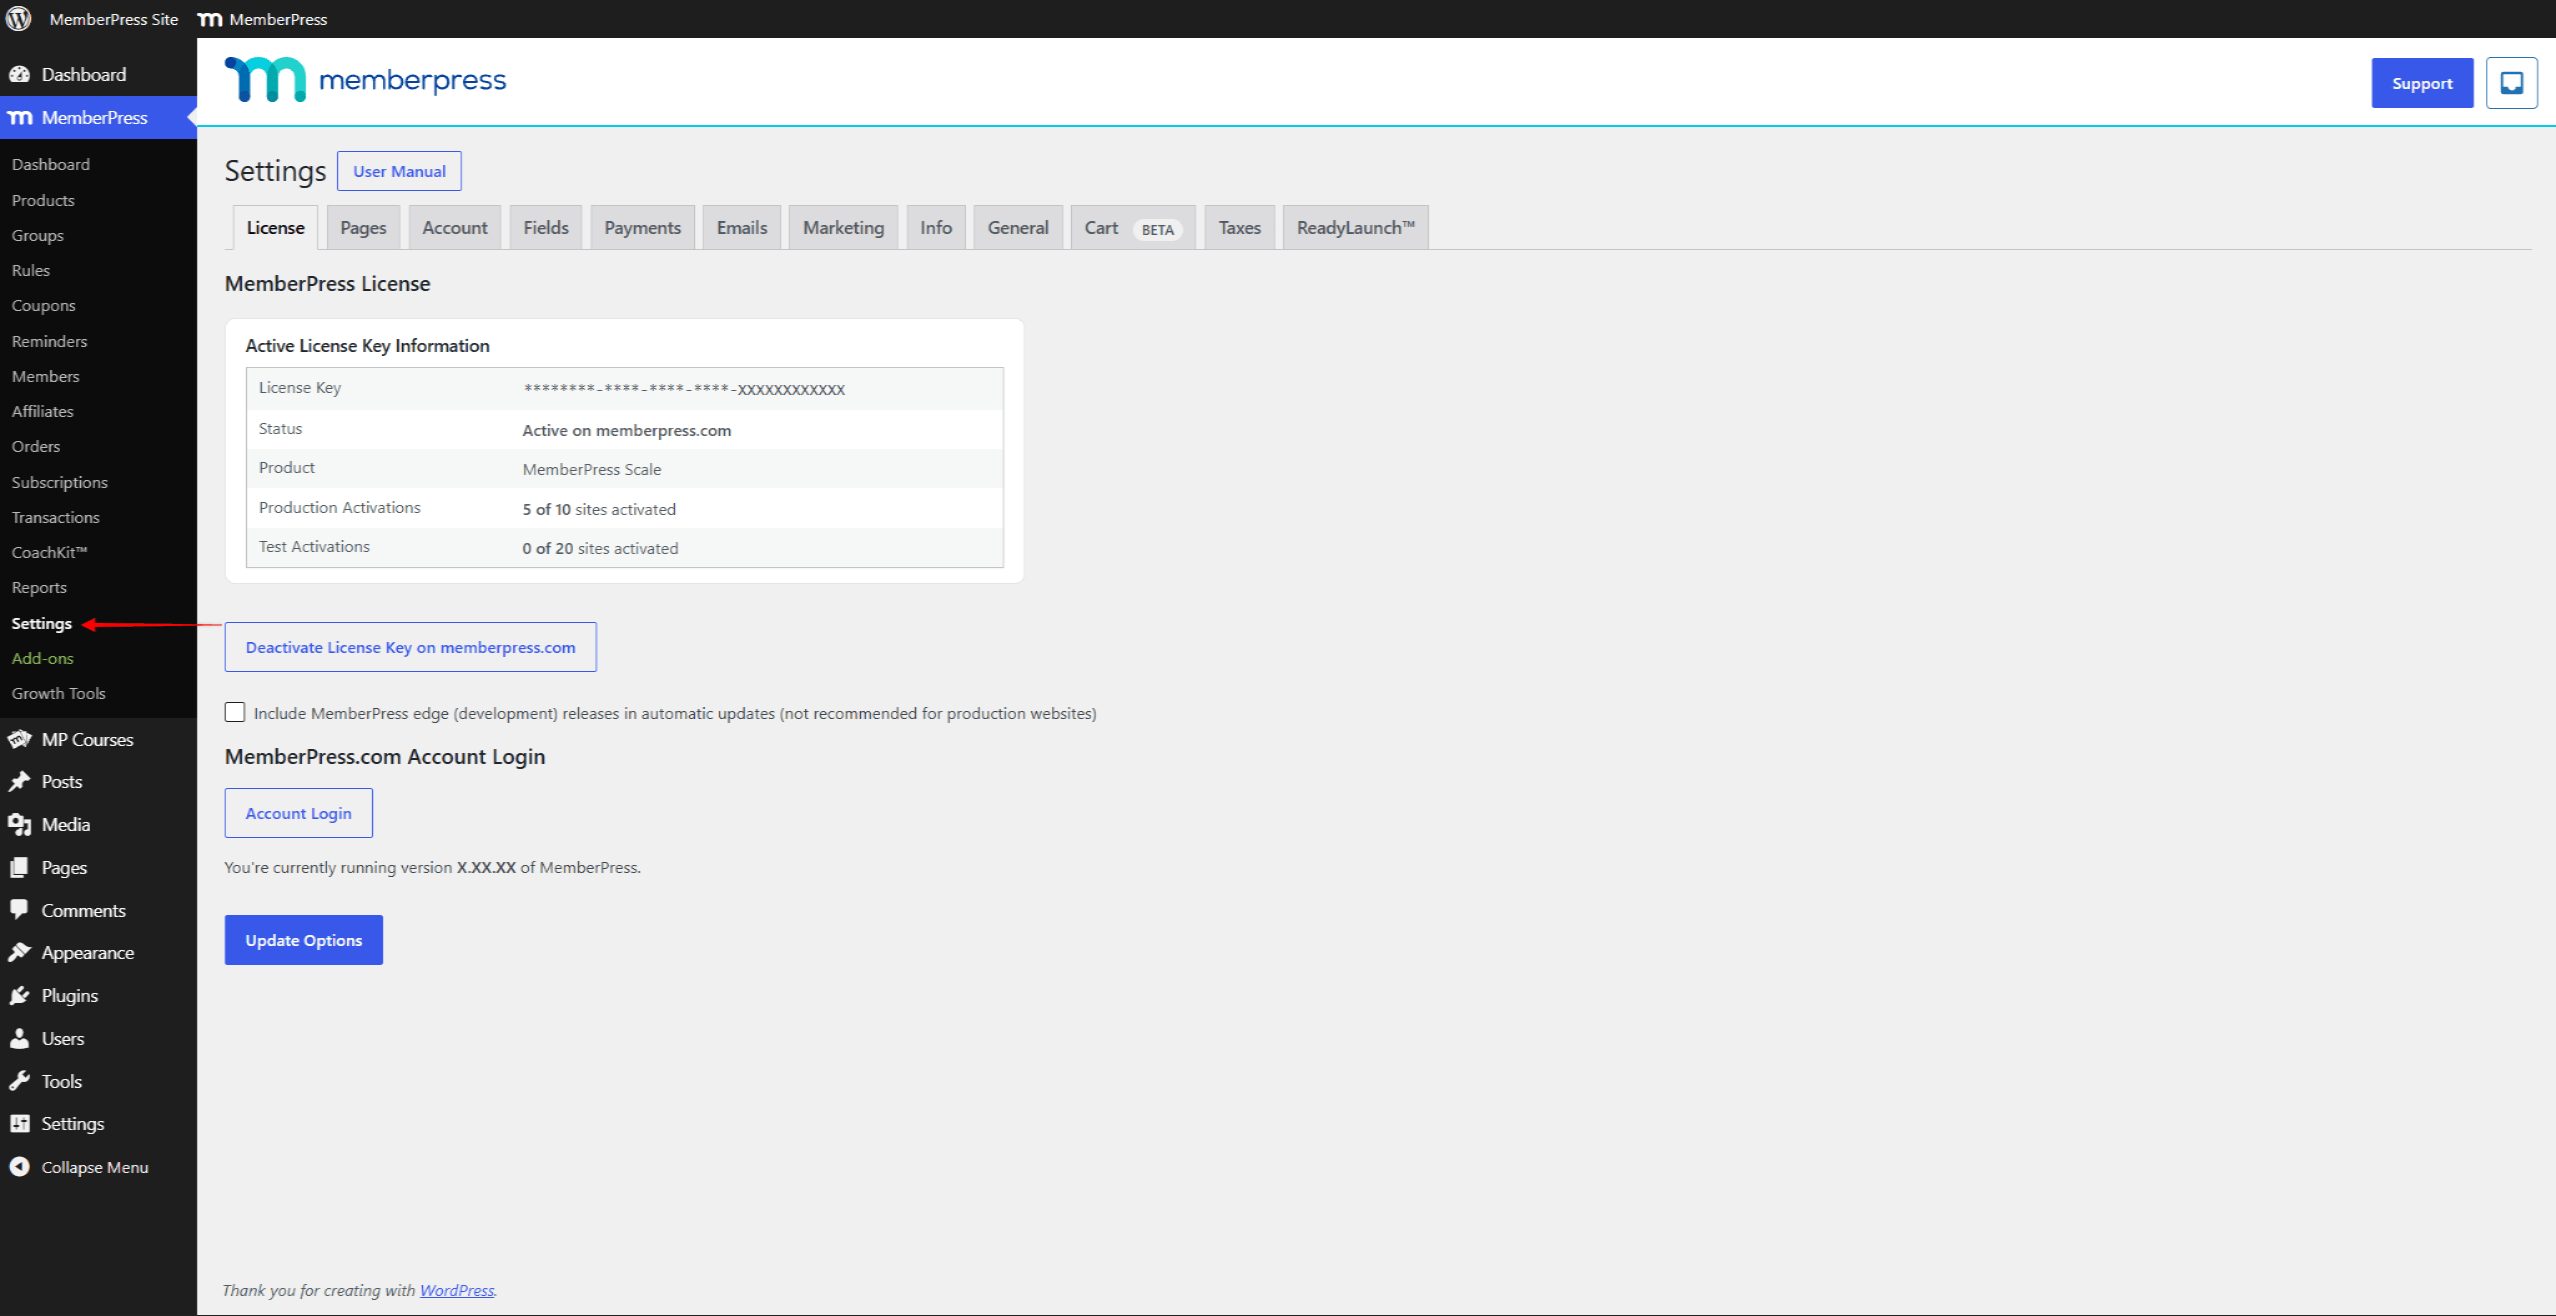Click the Account Login button

point(298,813)
